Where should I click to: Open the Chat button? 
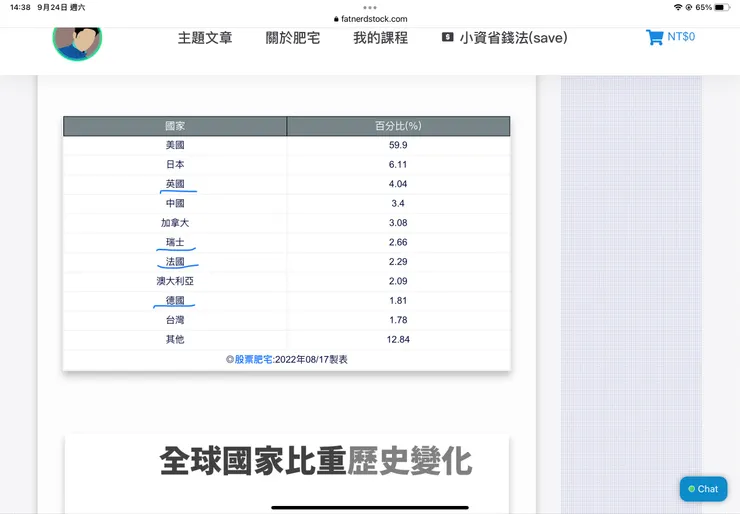point(703,489)
